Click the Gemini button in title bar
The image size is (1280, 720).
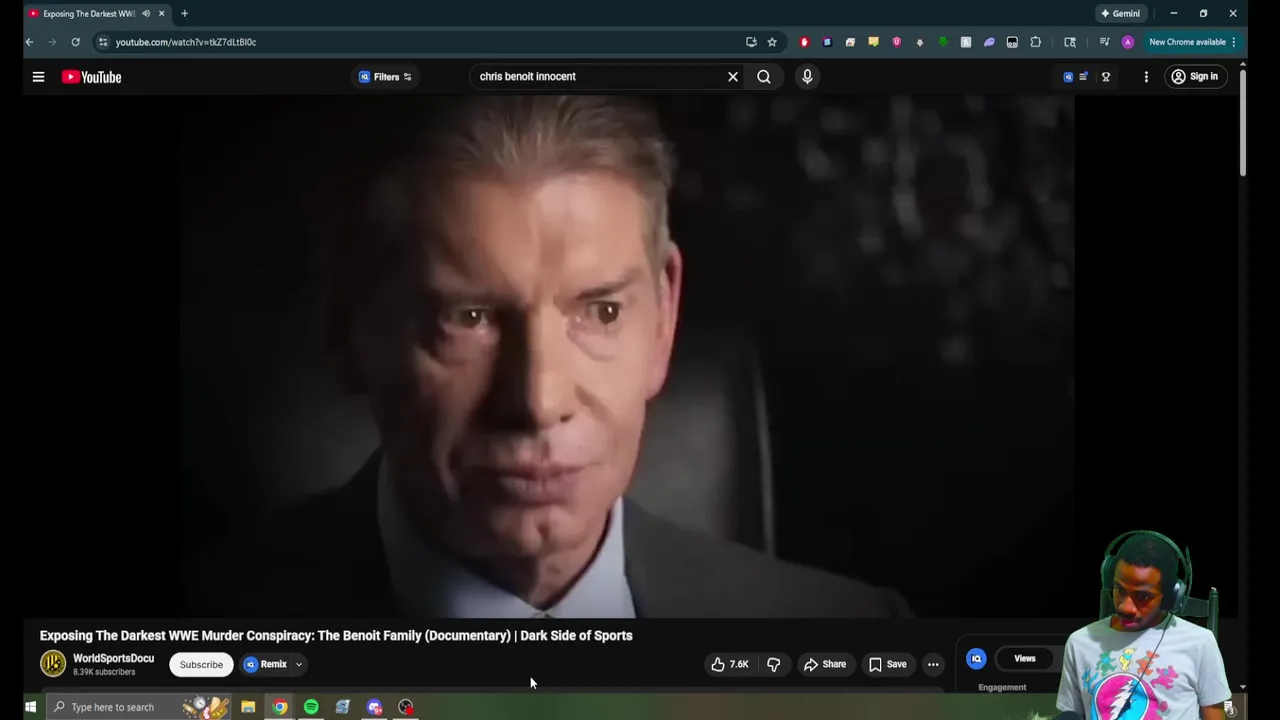point(1120,13)
